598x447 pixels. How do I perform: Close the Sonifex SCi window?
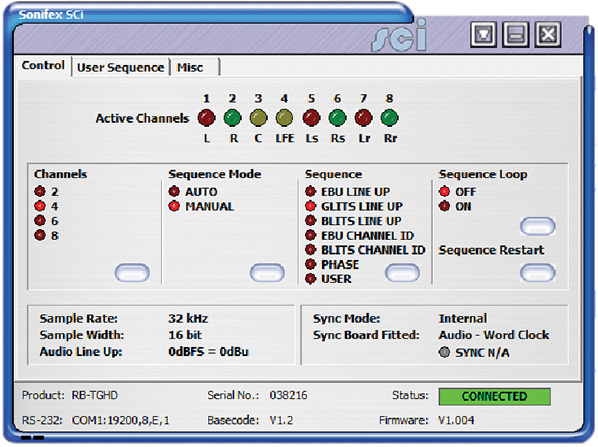tap(548, 34)
